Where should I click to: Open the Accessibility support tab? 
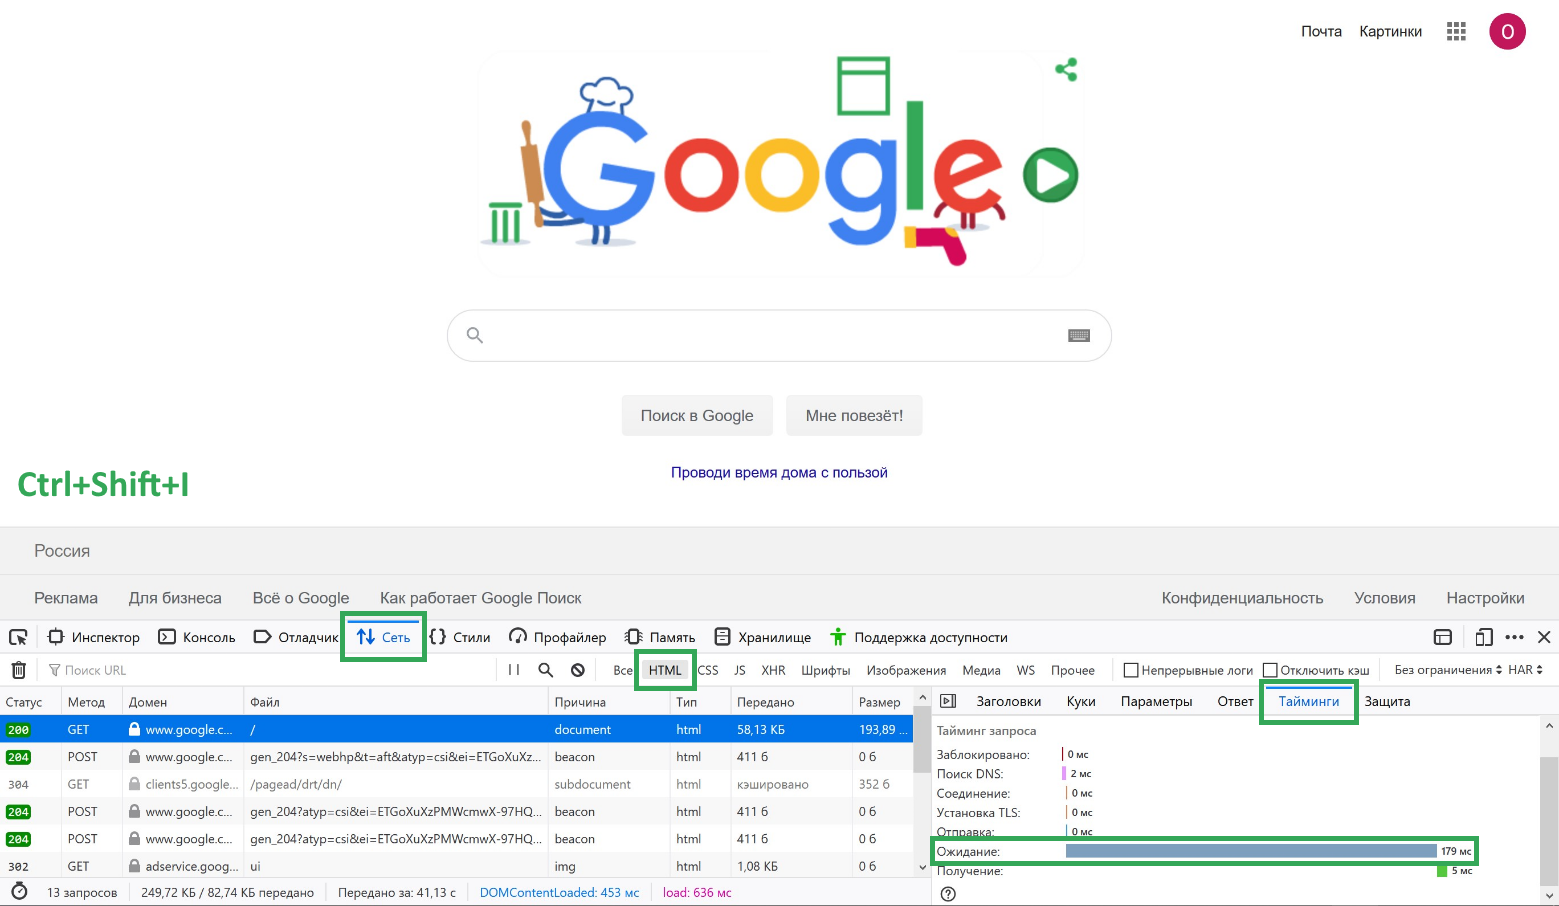(x=919, y=637)
